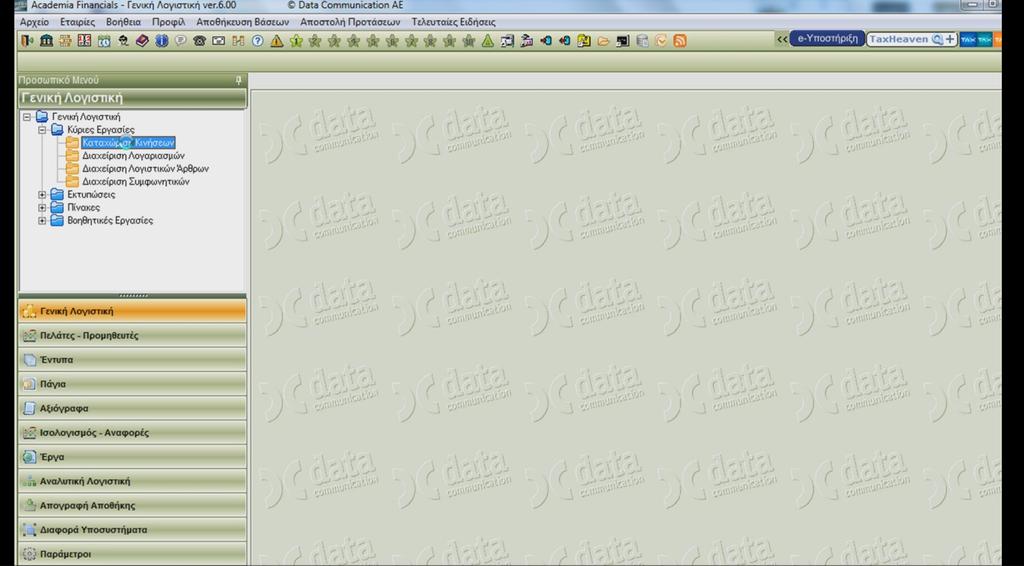The image size is (1024, 566).
Task: Open the Έντυπα module
Action: (133, 360)
